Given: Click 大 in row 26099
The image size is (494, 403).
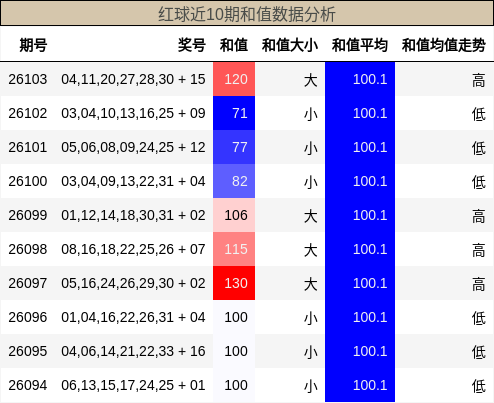Looking at the screenshot, I should pos(311,216).
